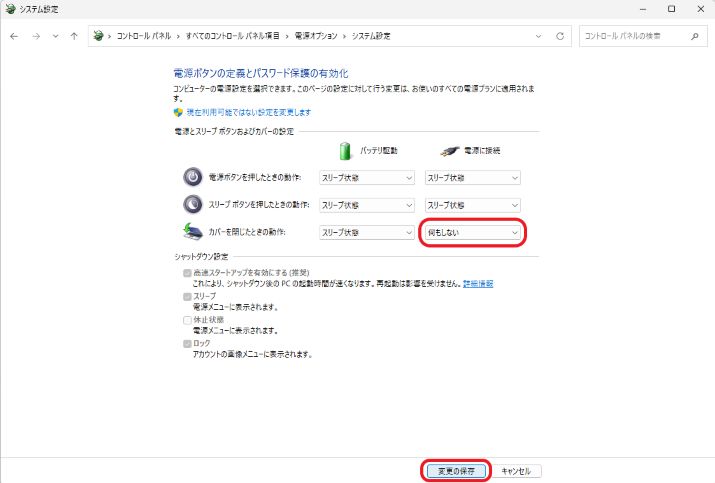Open sleep button plugged-in action dropdown
The width and height of the screenshot is (715, 483).
click(472, 205)
